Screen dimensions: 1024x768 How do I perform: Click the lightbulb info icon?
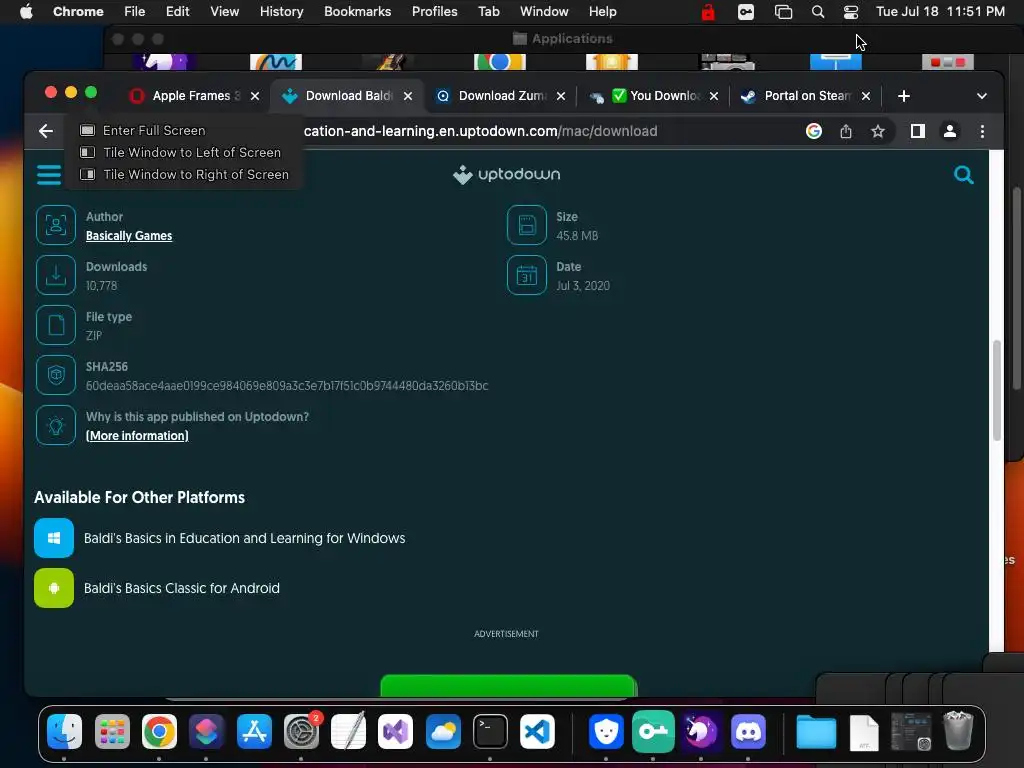coord(56,425)
